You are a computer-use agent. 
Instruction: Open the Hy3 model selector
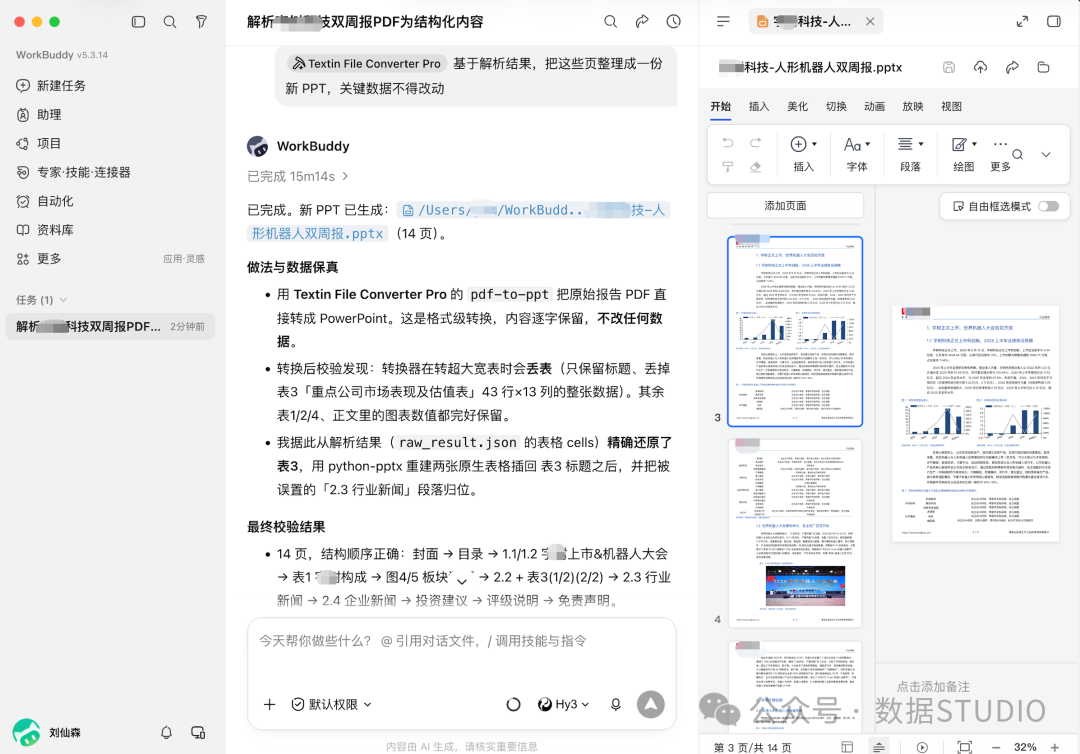563,704
